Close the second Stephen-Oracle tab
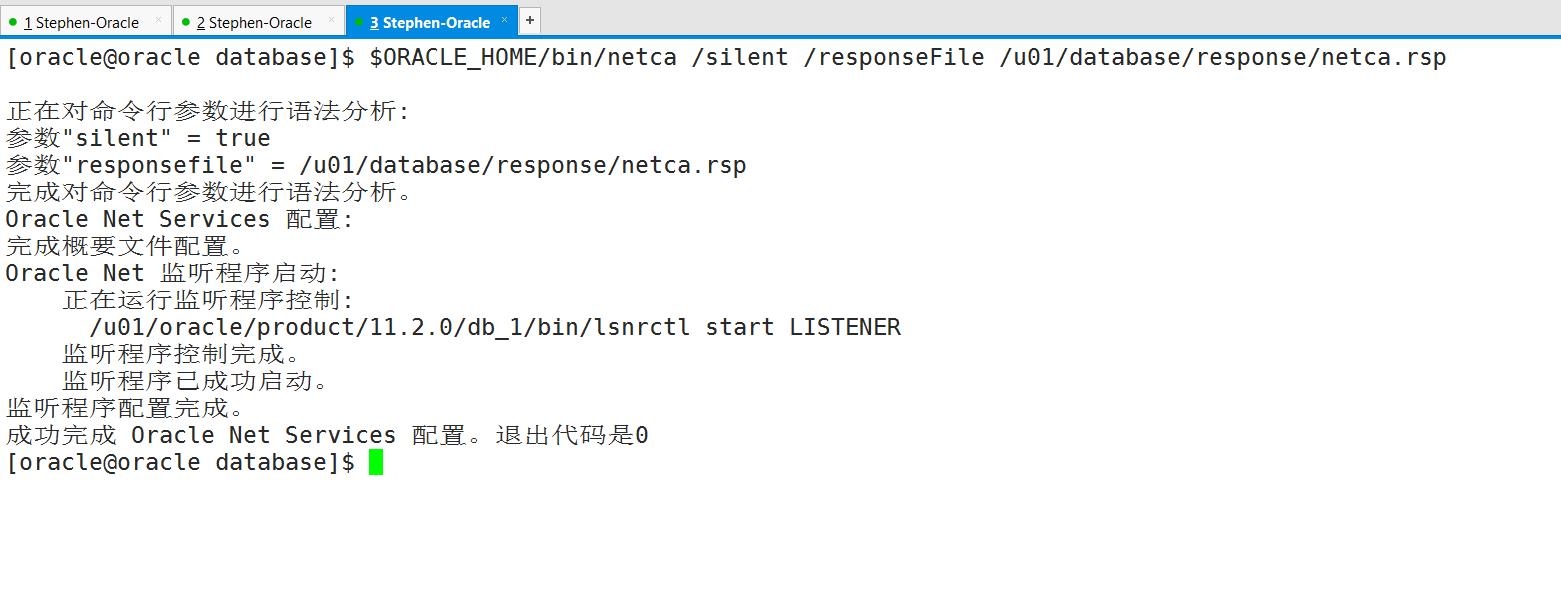The width and height of the screenshot is (1561, 591). (x=330, y=18)
